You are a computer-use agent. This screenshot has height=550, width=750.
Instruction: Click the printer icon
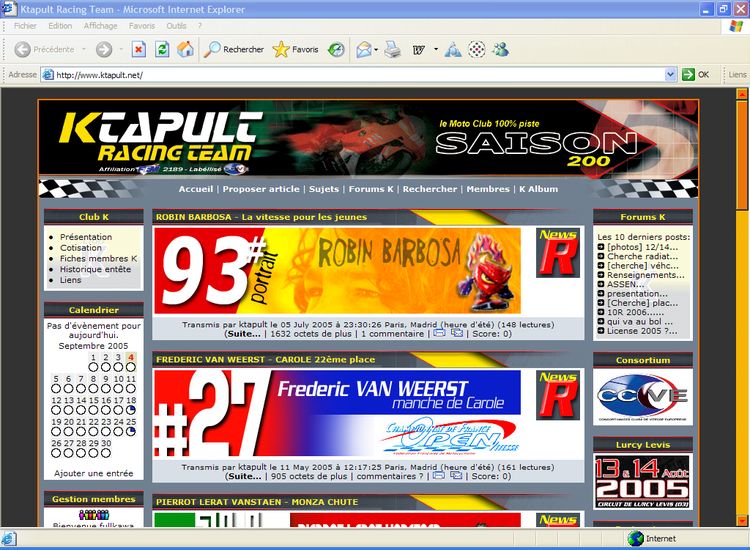point(393,49)
